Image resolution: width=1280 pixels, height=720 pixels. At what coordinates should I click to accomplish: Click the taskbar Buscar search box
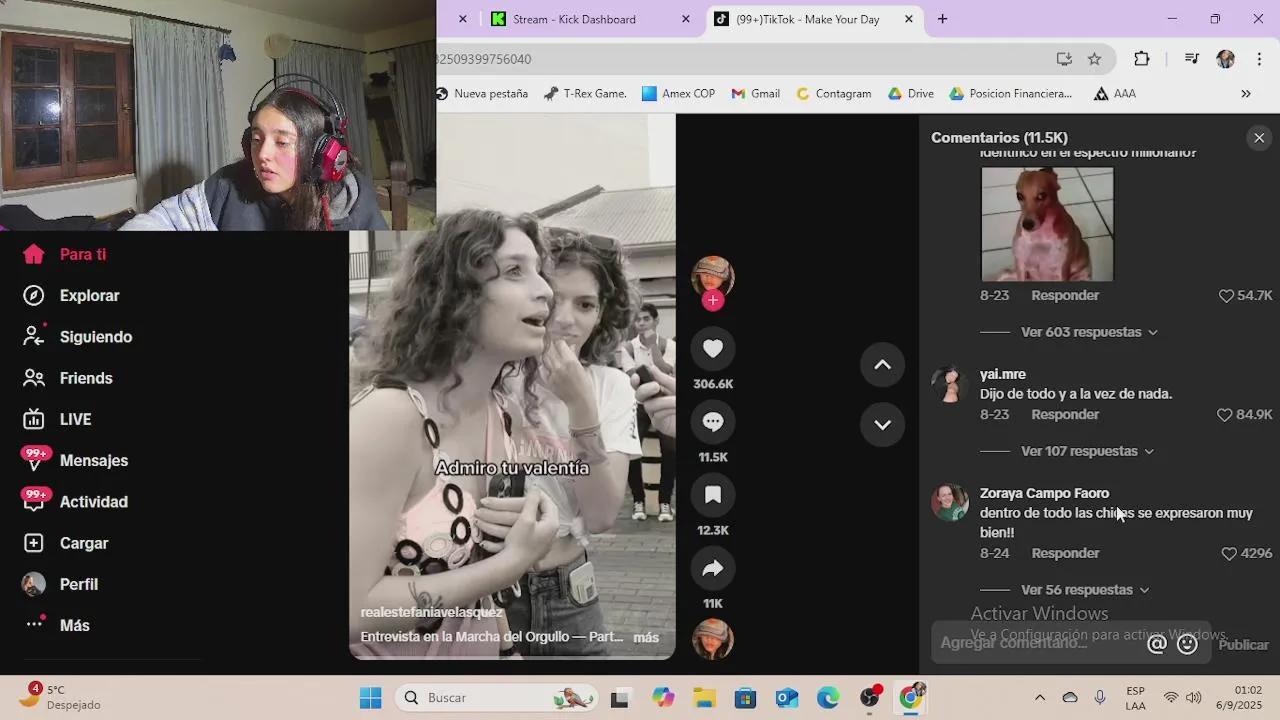(498, 698)
